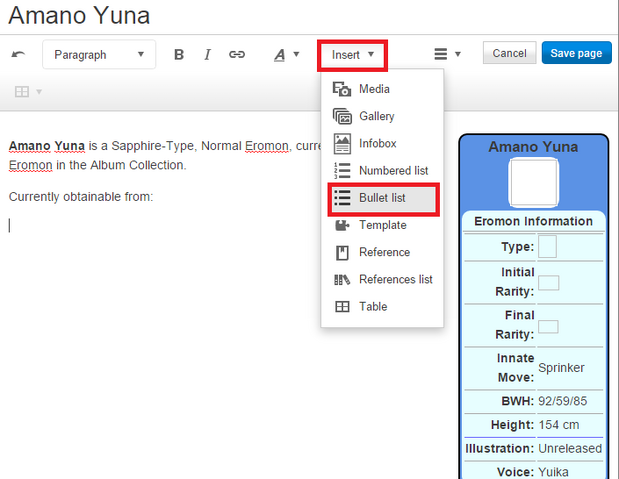Click the Amano Yuna page title
Viewport: 619px width, 479px height.
79,16
